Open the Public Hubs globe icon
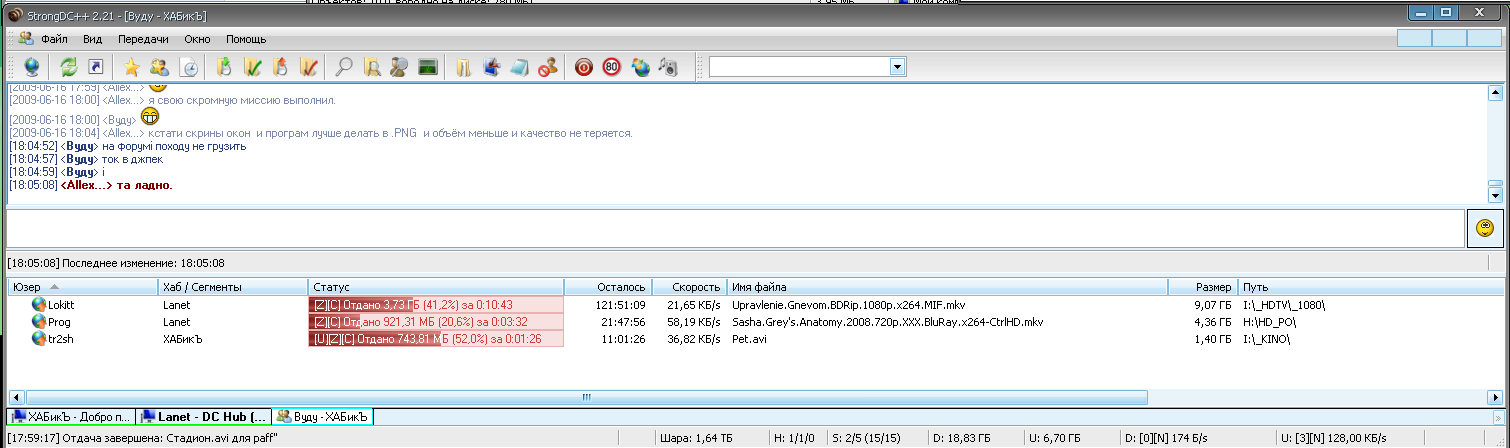Screen dimensions: 1510x448 [32, 67]
